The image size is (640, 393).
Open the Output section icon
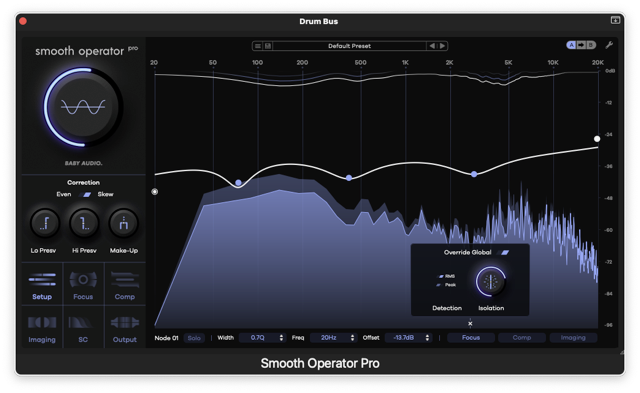[x=124, y=327]
